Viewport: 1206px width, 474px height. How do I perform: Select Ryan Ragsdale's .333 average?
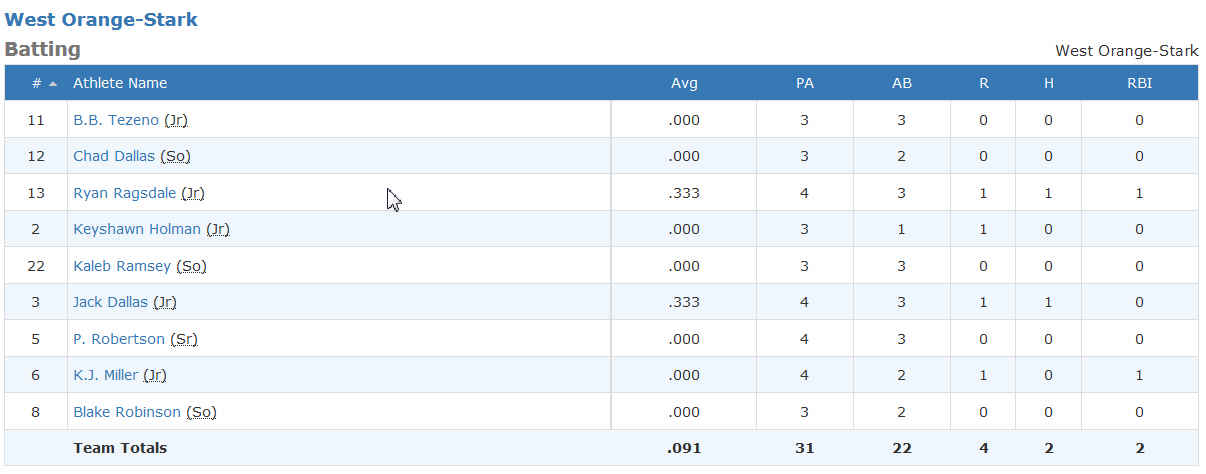coord(684,193)
